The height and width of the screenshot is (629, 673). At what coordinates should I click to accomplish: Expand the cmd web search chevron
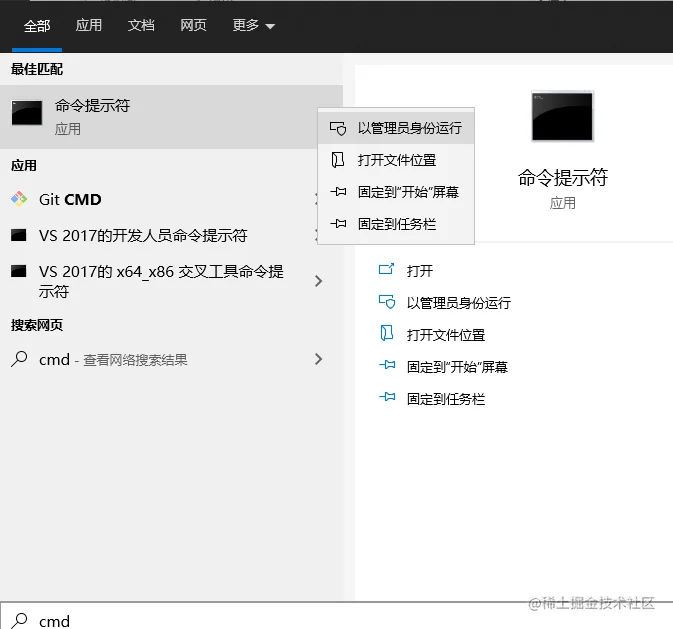318,359
